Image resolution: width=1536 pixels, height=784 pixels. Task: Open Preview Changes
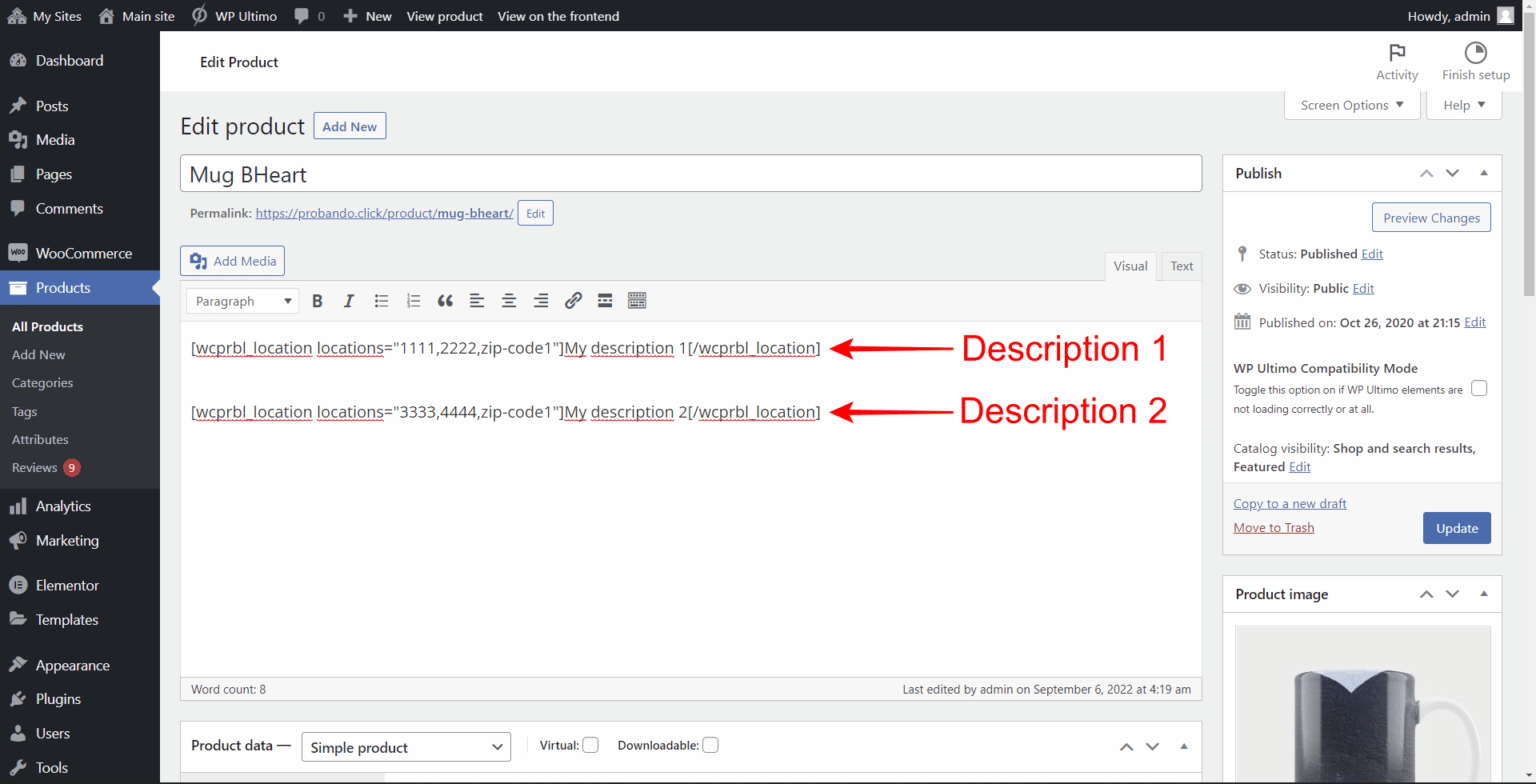tap(1431, 217)
